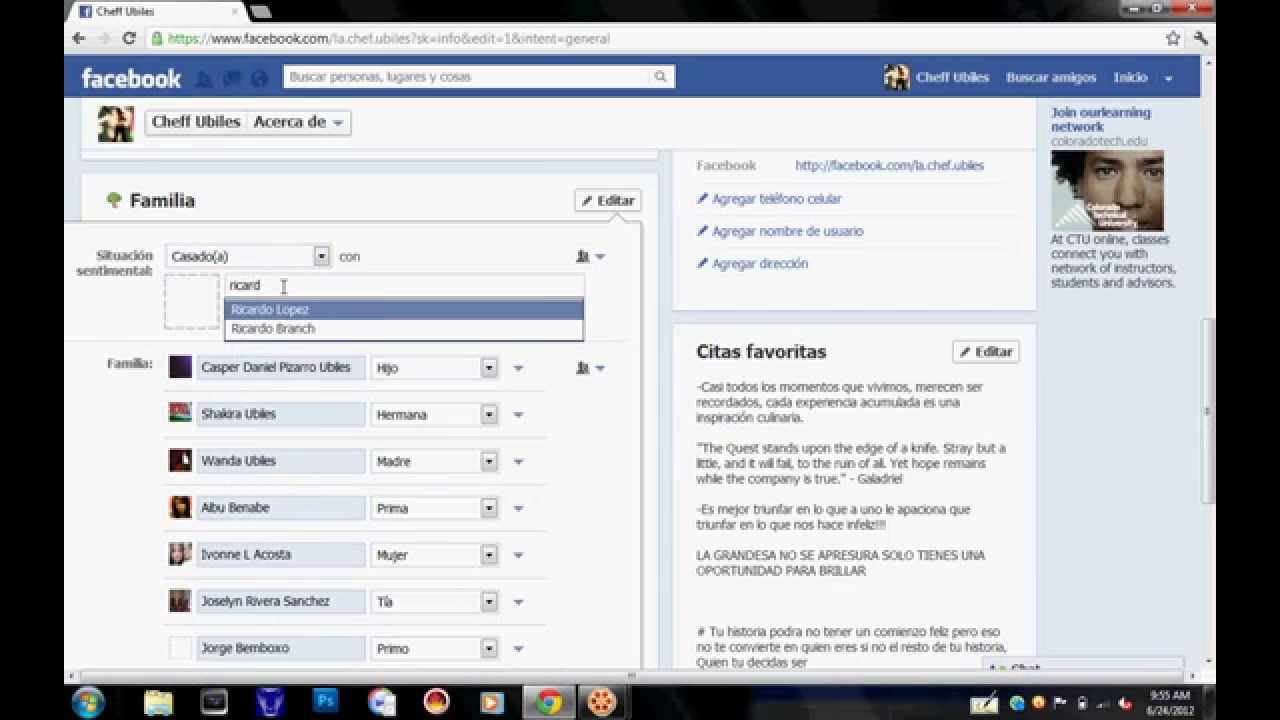Open audience selector beside Situación sentimental

tap(590, 257)
